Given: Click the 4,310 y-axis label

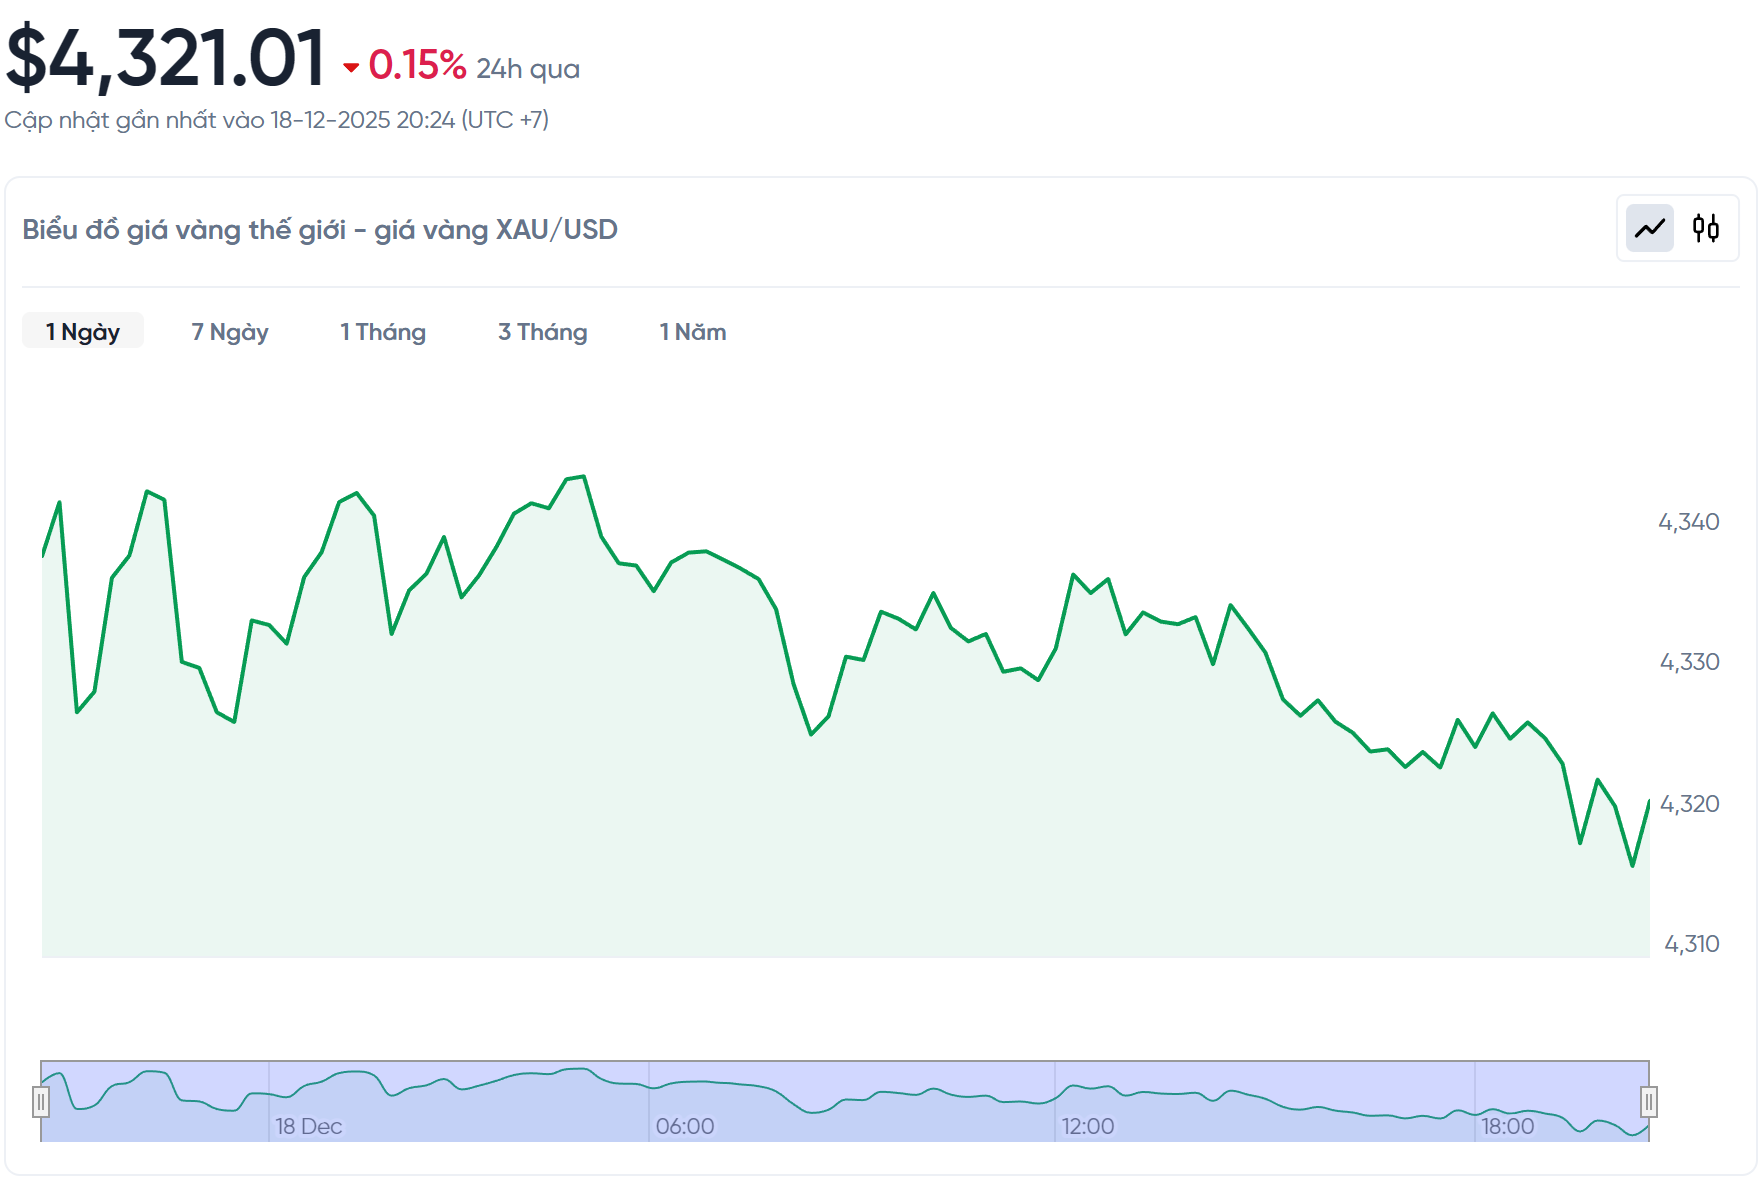Looking at the screenshot, I should click(1690, 944).
